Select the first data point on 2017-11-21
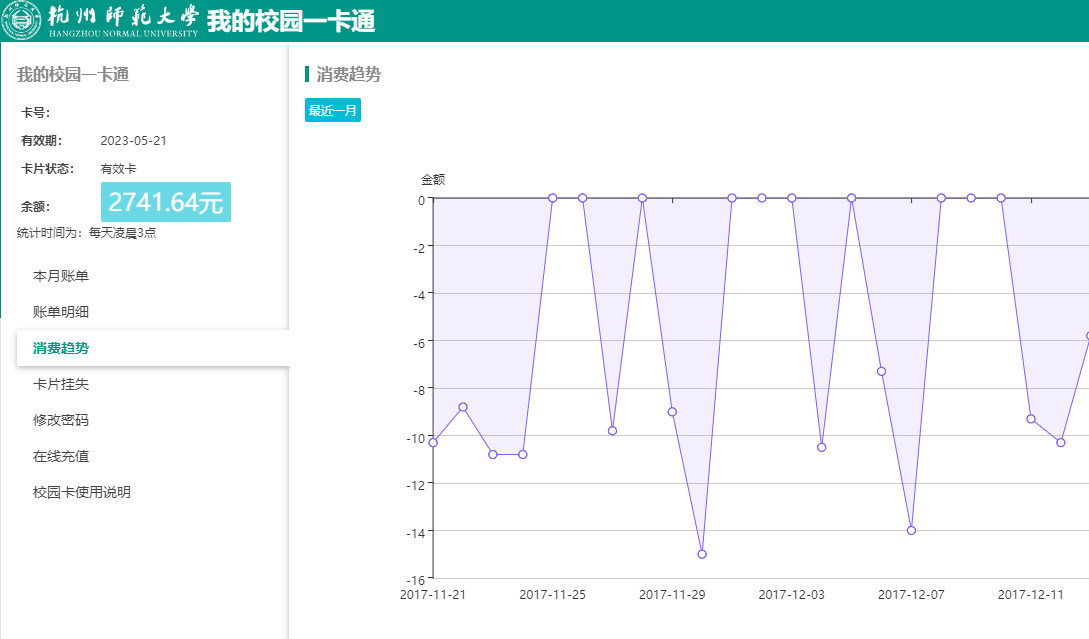The width and height of the screenshot is (1089, 639). 433,442
